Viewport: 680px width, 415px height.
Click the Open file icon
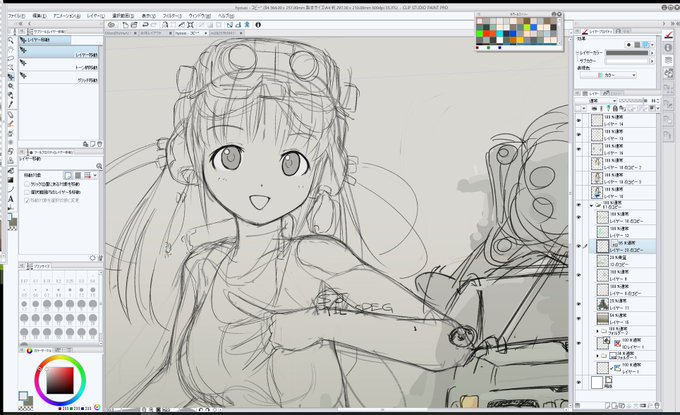(x=134, y=25)
